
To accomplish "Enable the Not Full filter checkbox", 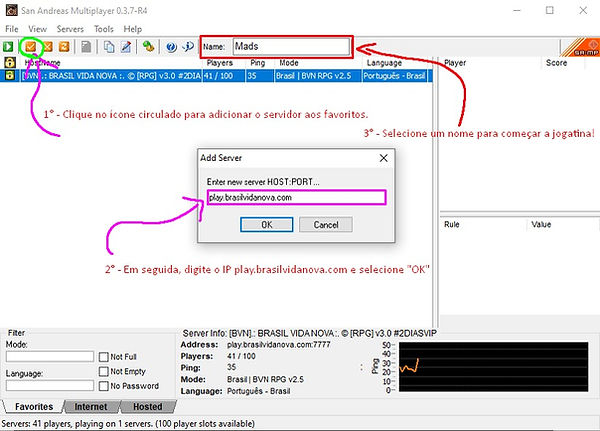I will (104, 357).
